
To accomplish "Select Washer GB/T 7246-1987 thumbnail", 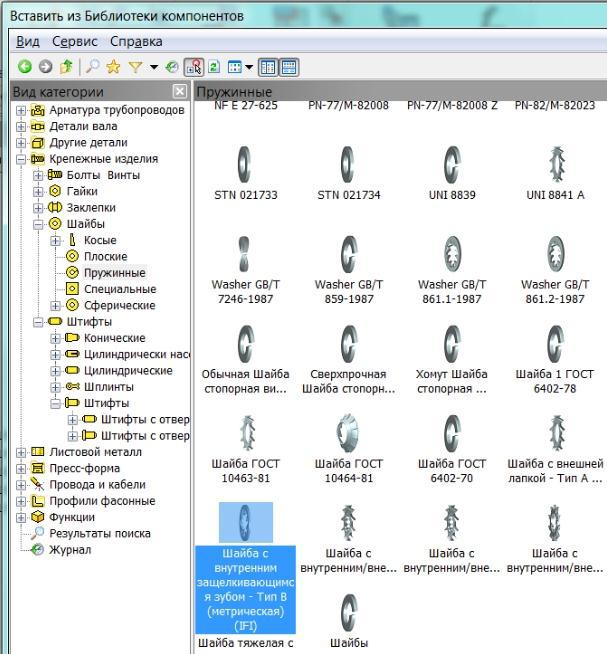I will click(x=244, y=254).
